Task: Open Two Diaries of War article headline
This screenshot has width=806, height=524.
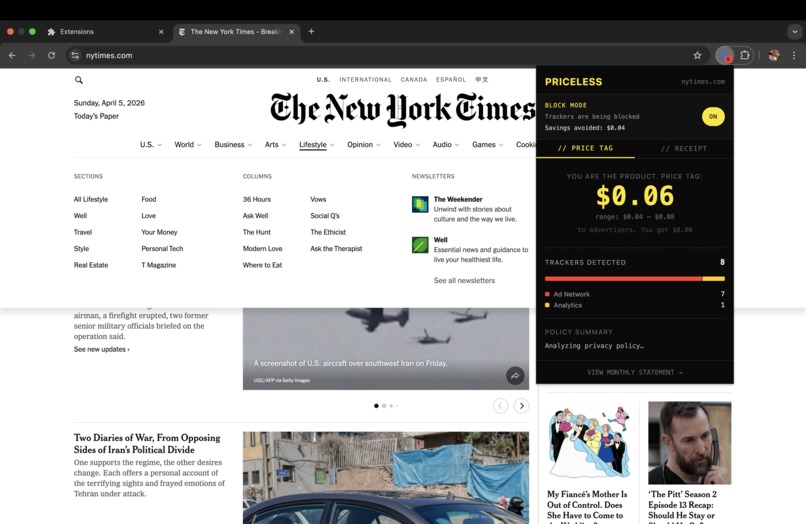Action: pos(147,443)
